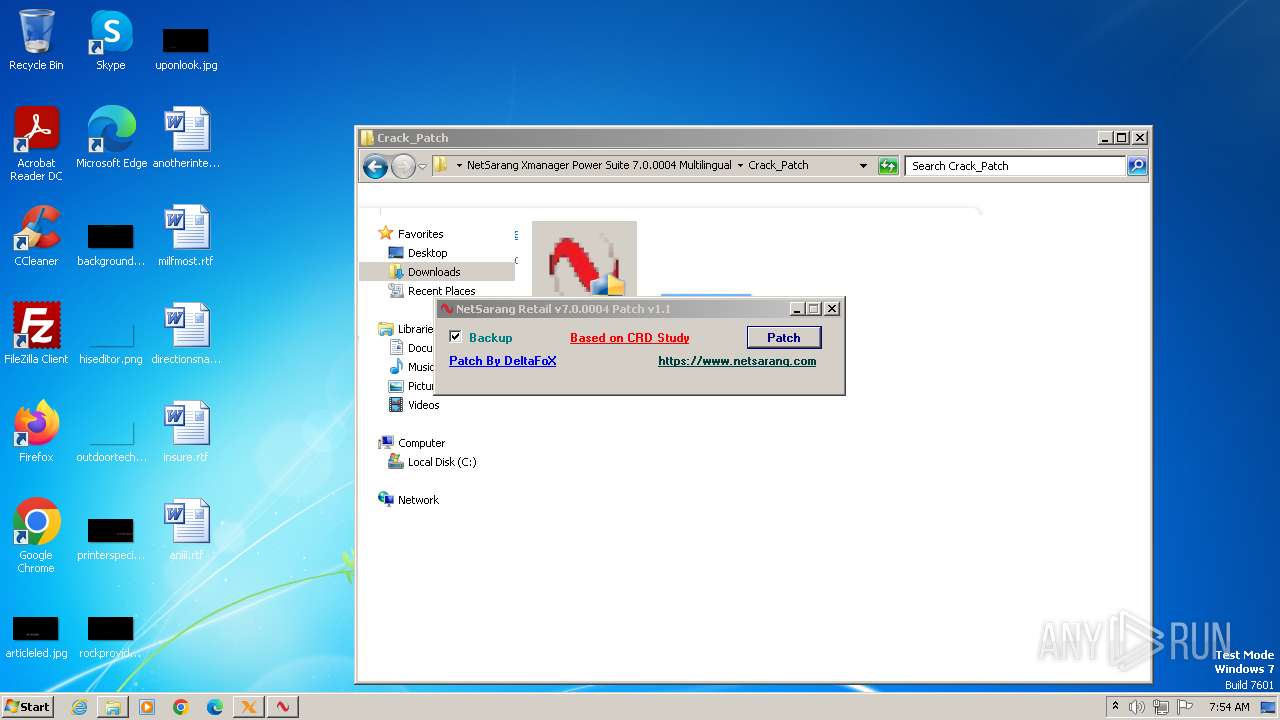Show hidden system tray icons

[x=1115, y=707]
